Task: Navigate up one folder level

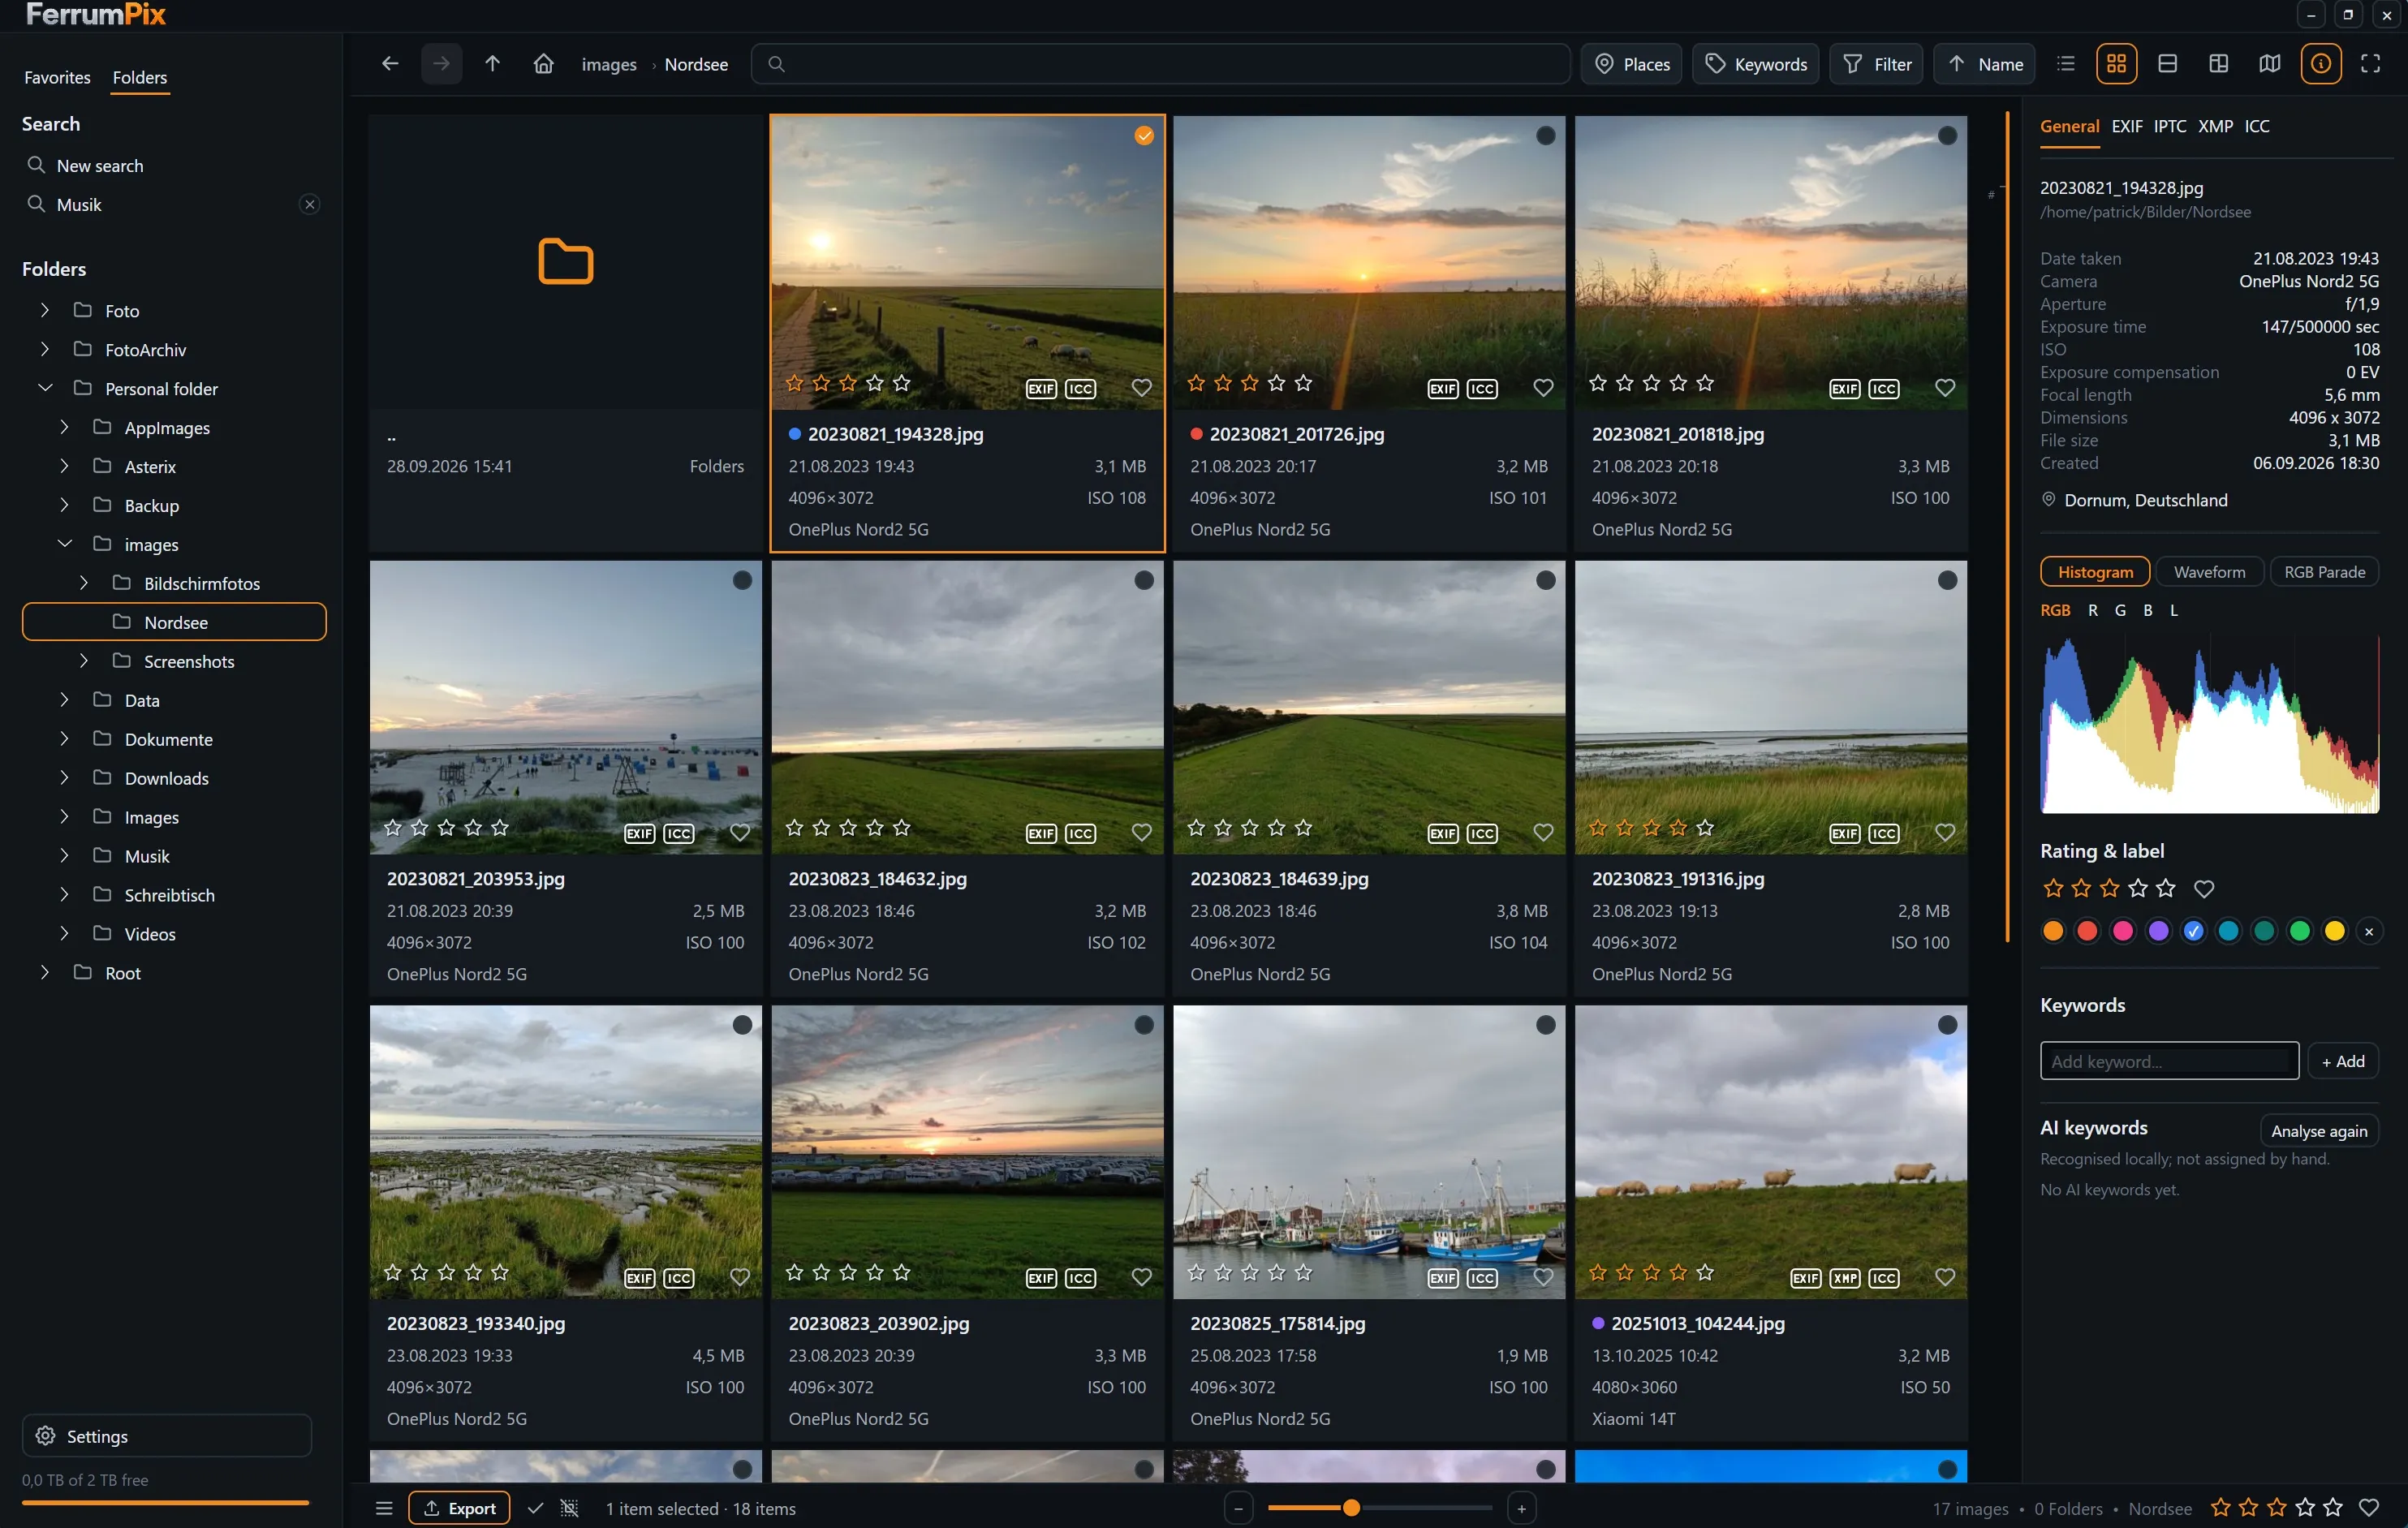Action: click(x=492, y=64)
